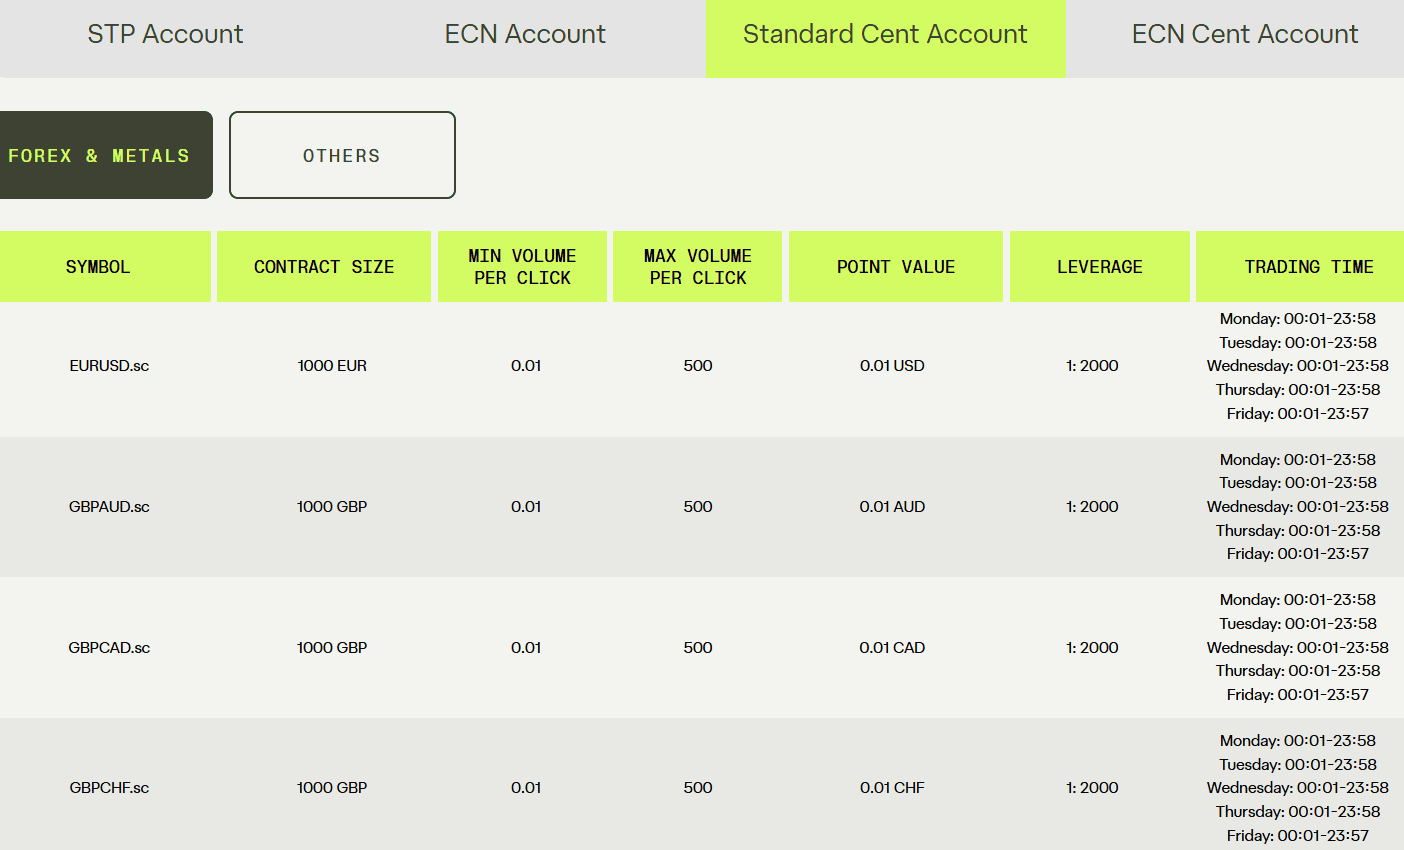Go to the ECN Cent Account tab
This screenshot has height=850, width=1404.
click(x=1244, y=35)
